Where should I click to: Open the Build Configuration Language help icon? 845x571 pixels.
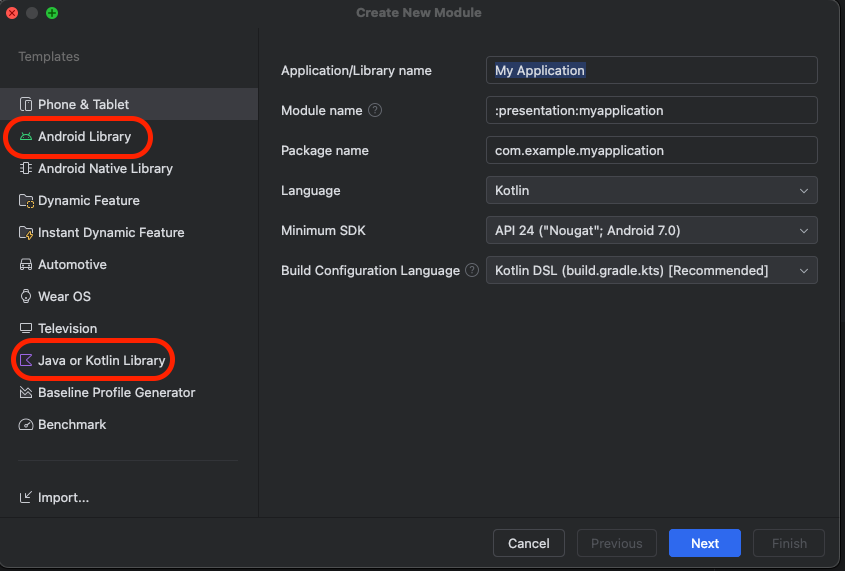pos(472,270)
